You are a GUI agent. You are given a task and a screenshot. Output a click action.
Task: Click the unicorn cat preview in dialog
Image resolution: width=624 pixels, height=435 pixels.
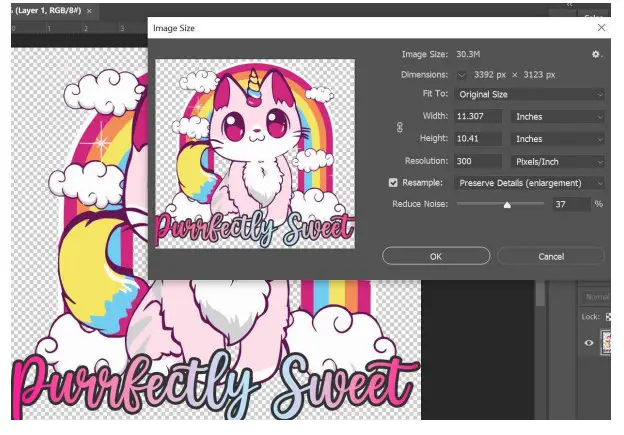coord(255,154)
